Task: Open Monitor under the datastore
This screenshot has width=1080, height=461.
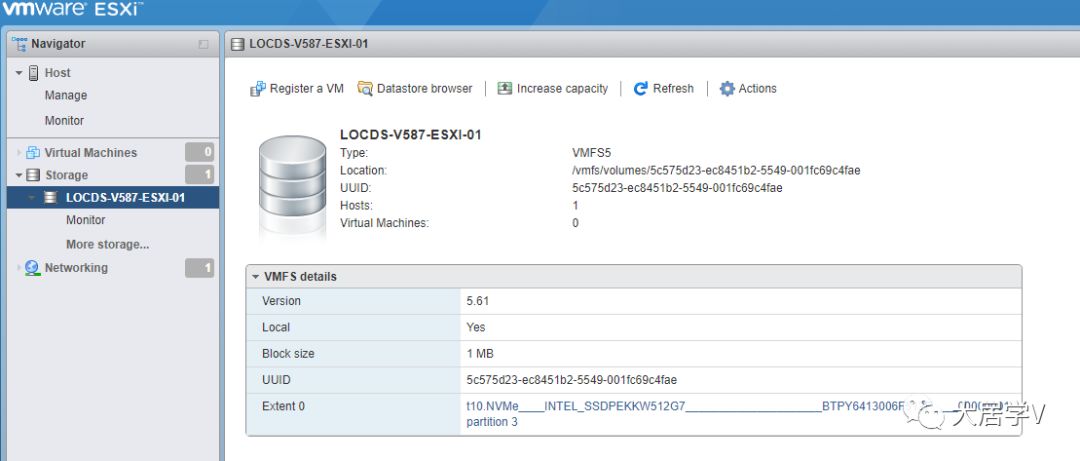Action: pos(85,221)
